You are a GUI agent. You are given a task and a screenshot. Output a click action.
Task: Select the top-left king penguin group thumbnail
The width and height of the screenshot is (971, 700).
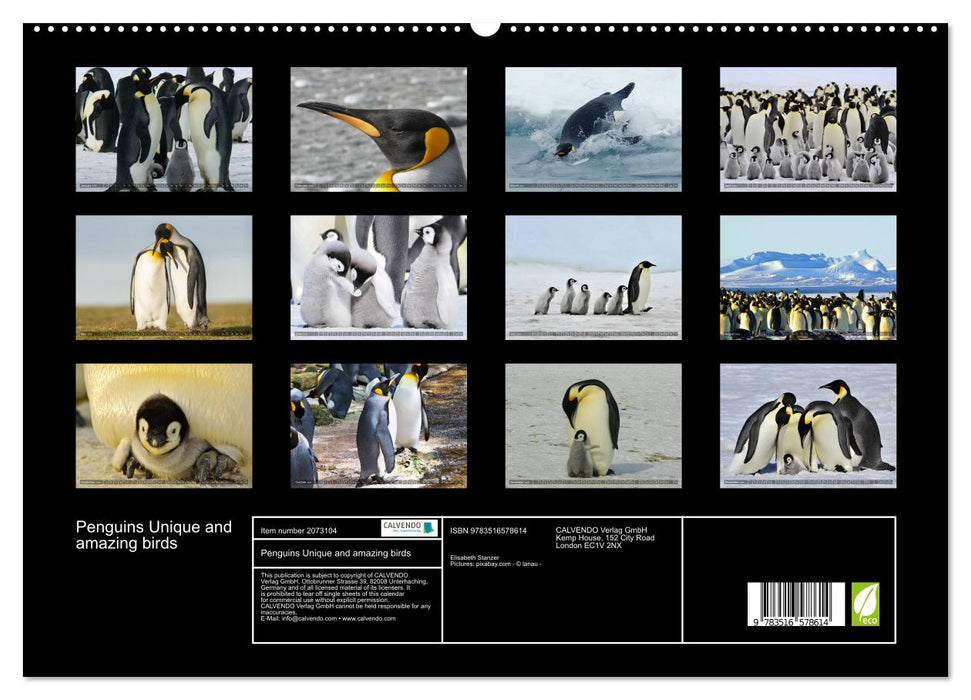coord(162,132)
